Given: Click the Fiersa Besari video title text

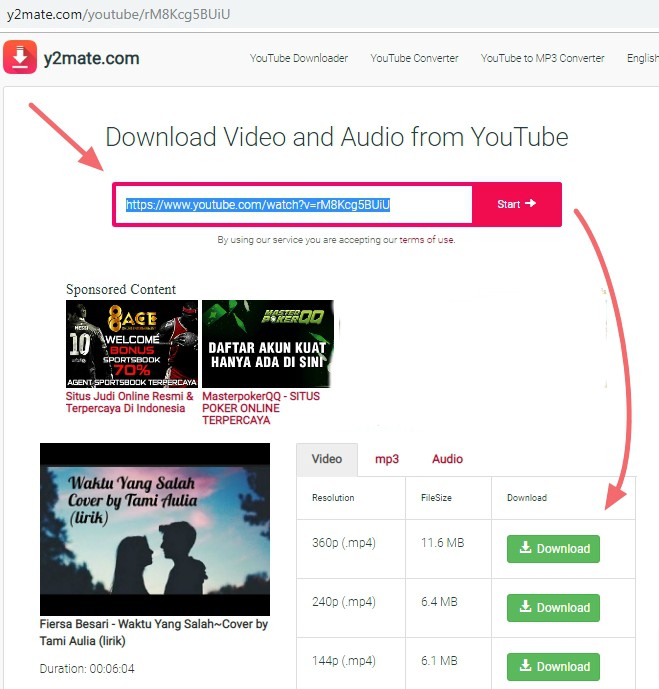Looking at the screenshot, I should [x=154, y=632].
